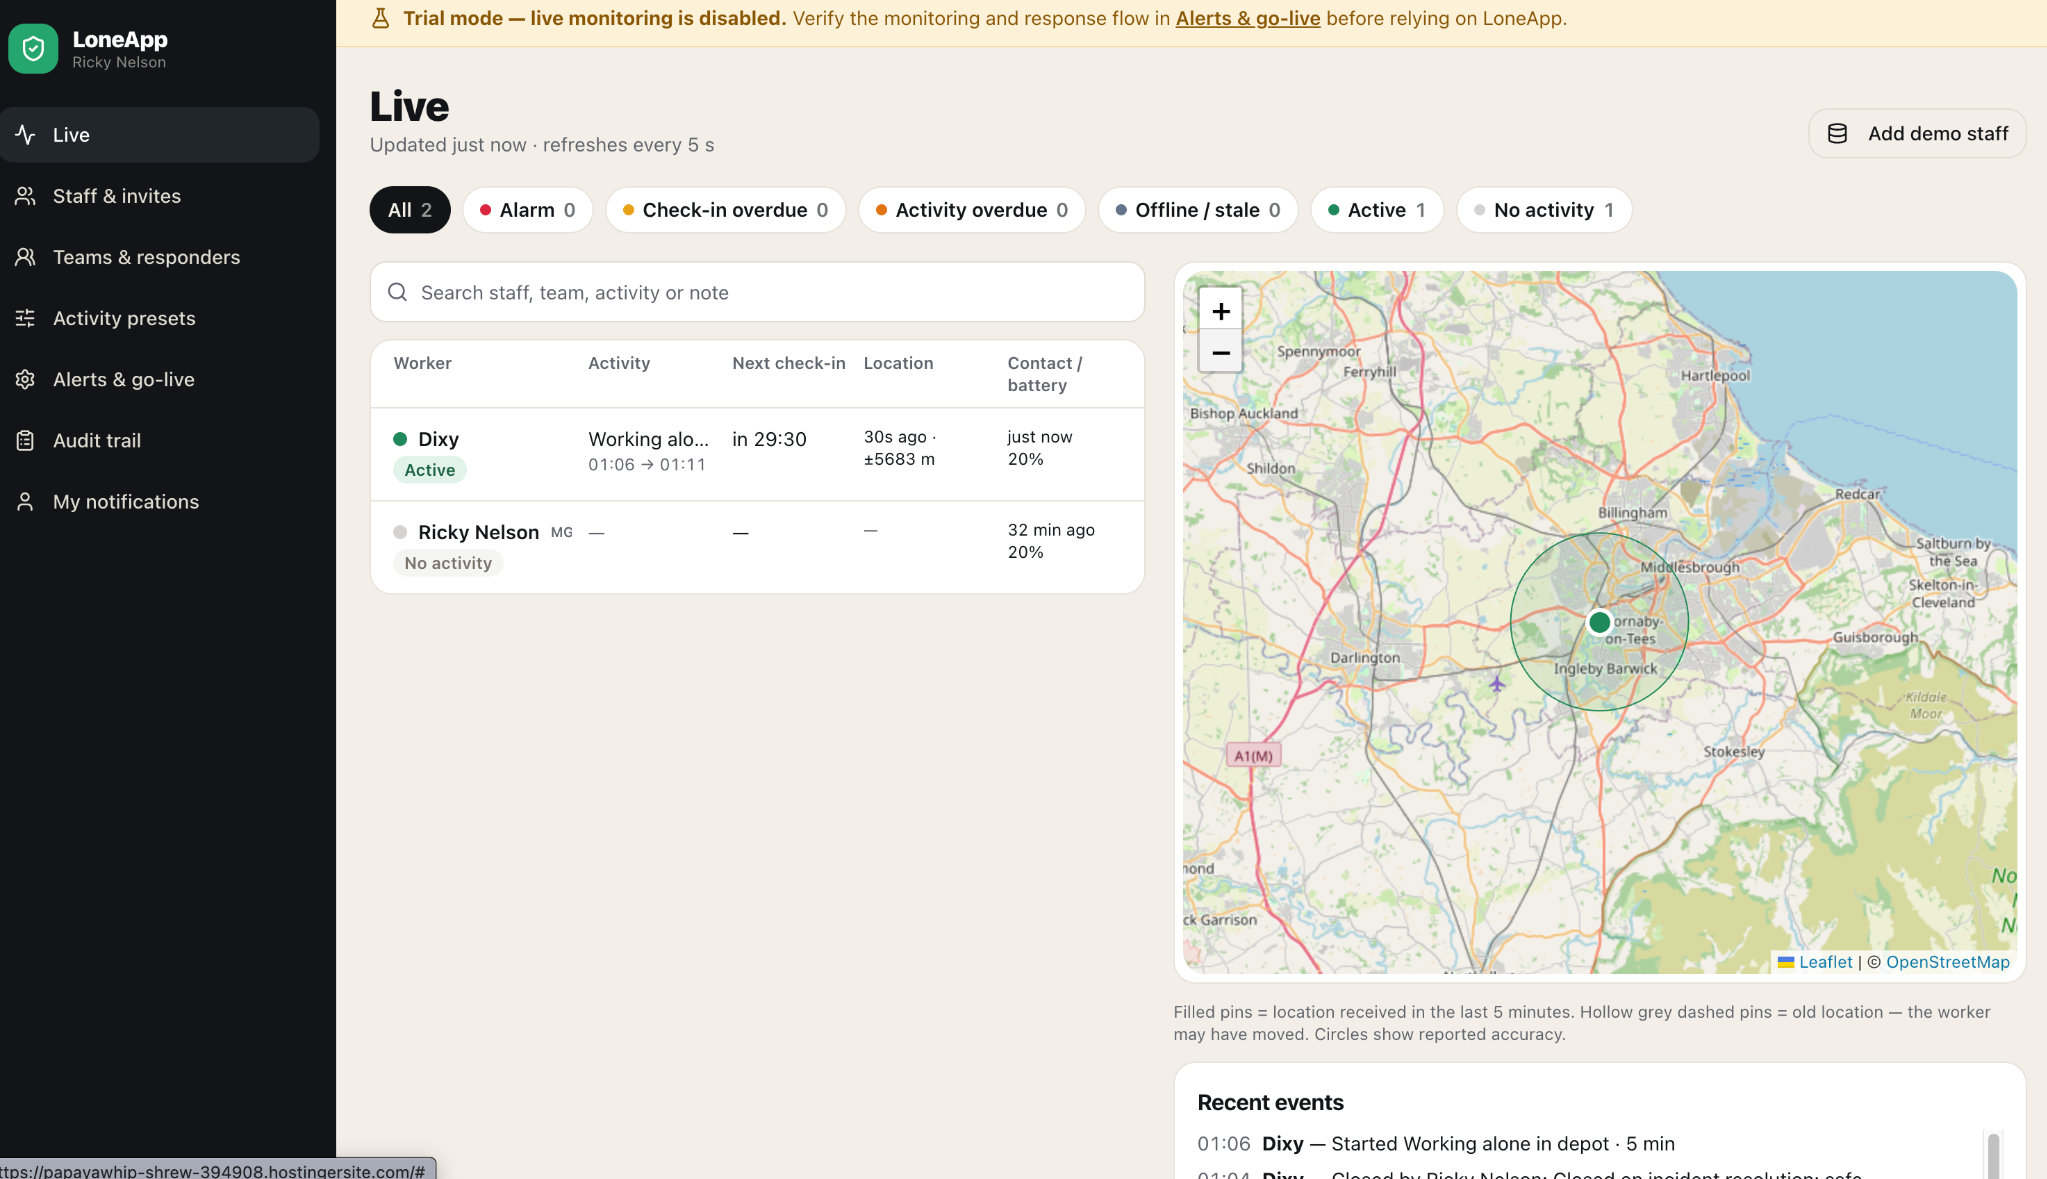Click the Middlesbrough label on map

click(1690, 567)
